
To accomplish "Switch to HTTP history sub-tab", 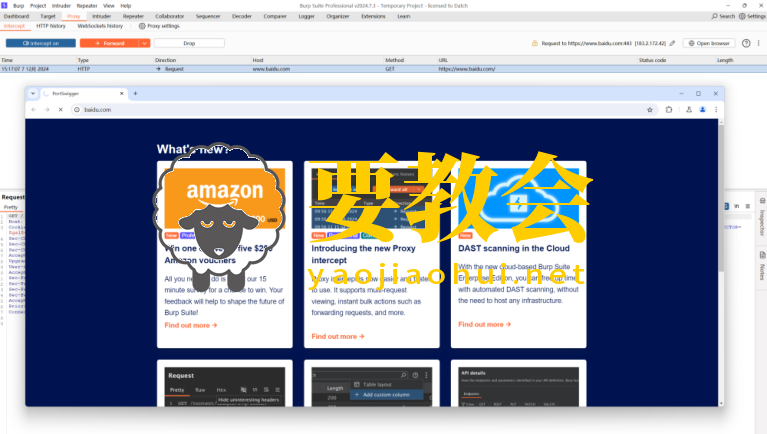I will coord(51,26).
